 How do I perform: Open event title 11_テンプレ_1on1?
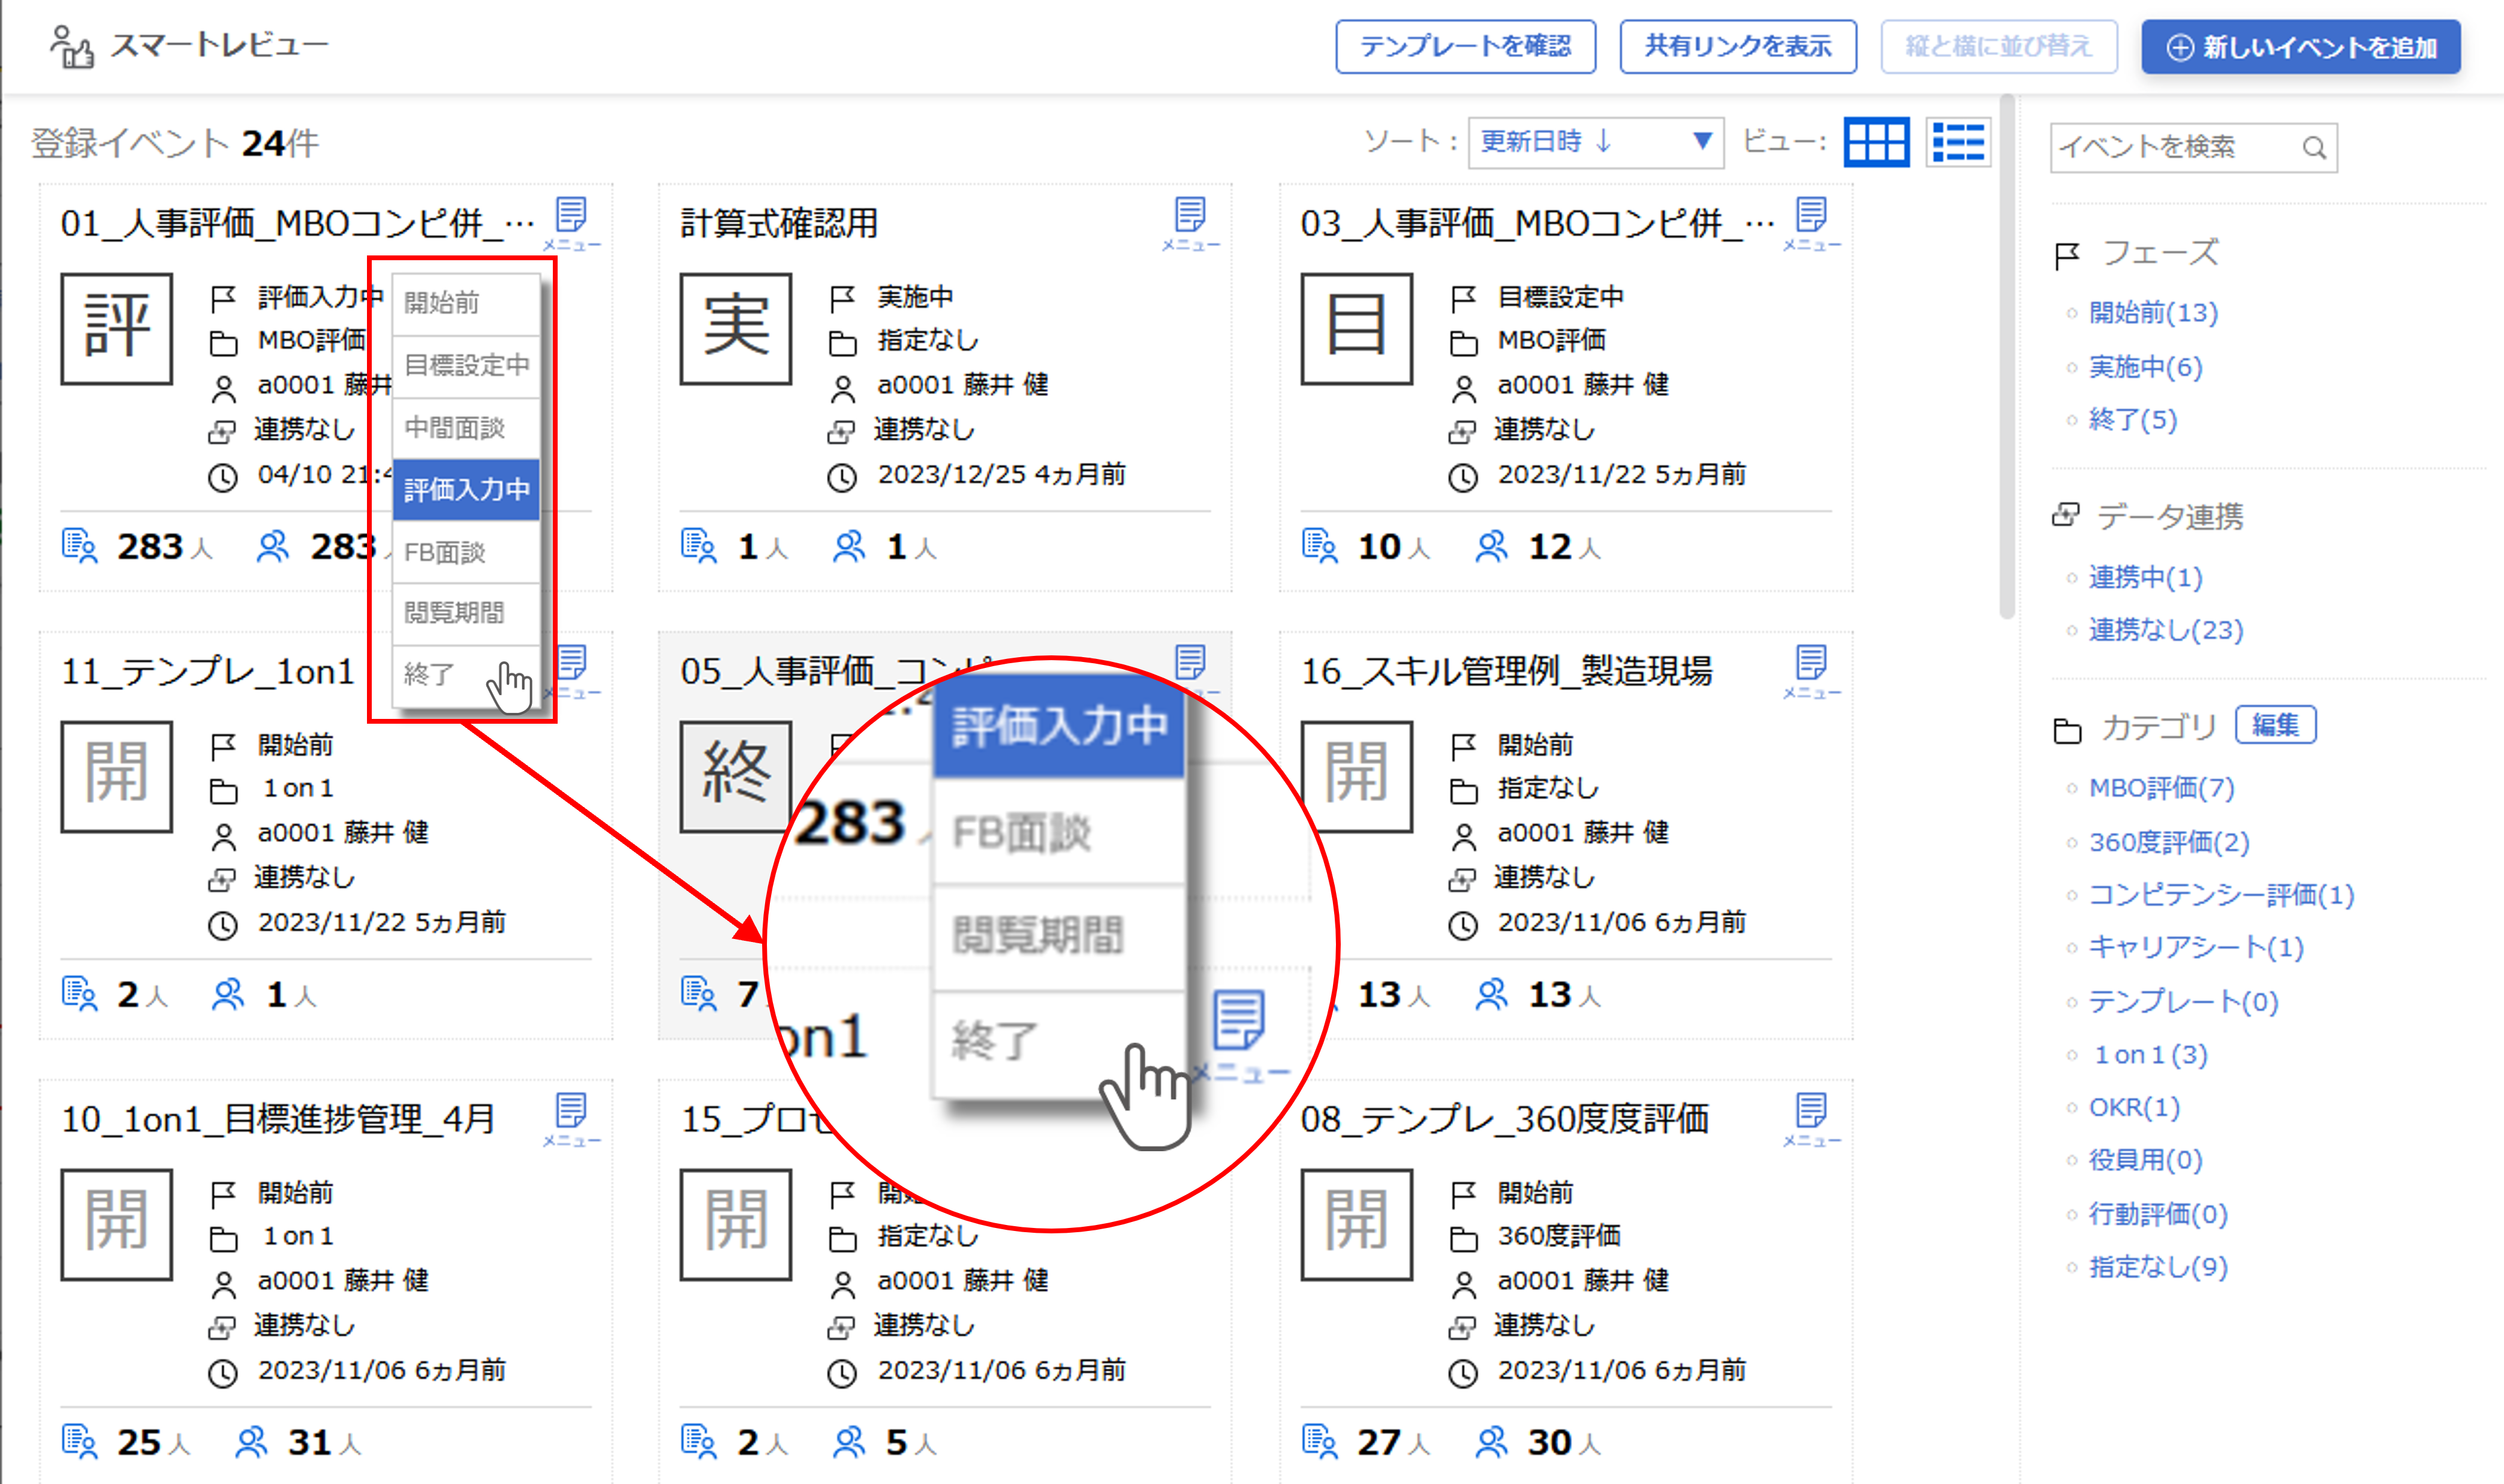[208, 671]
